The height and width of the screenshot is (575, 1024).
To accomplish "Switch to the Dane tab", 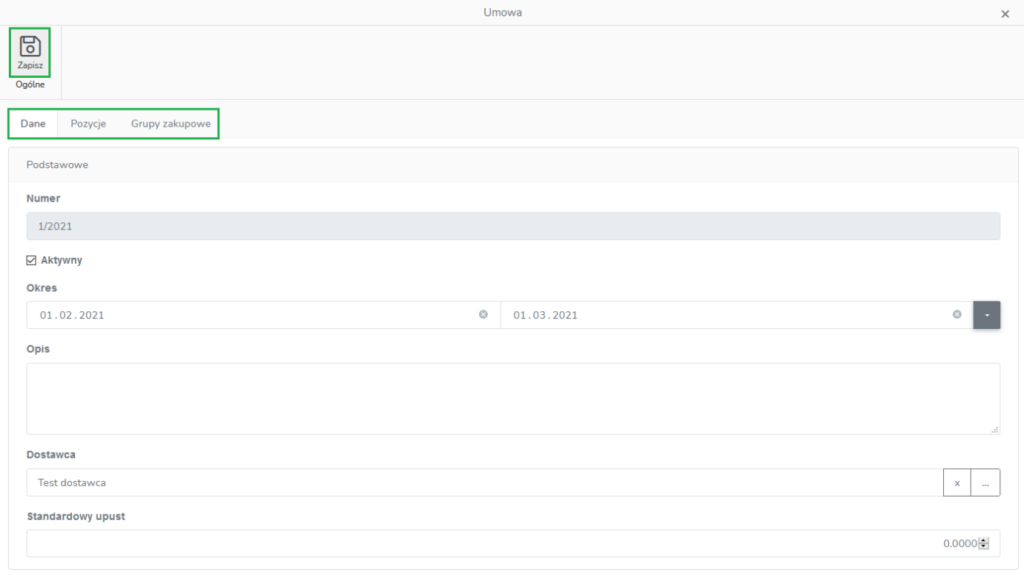I will 33,124.
